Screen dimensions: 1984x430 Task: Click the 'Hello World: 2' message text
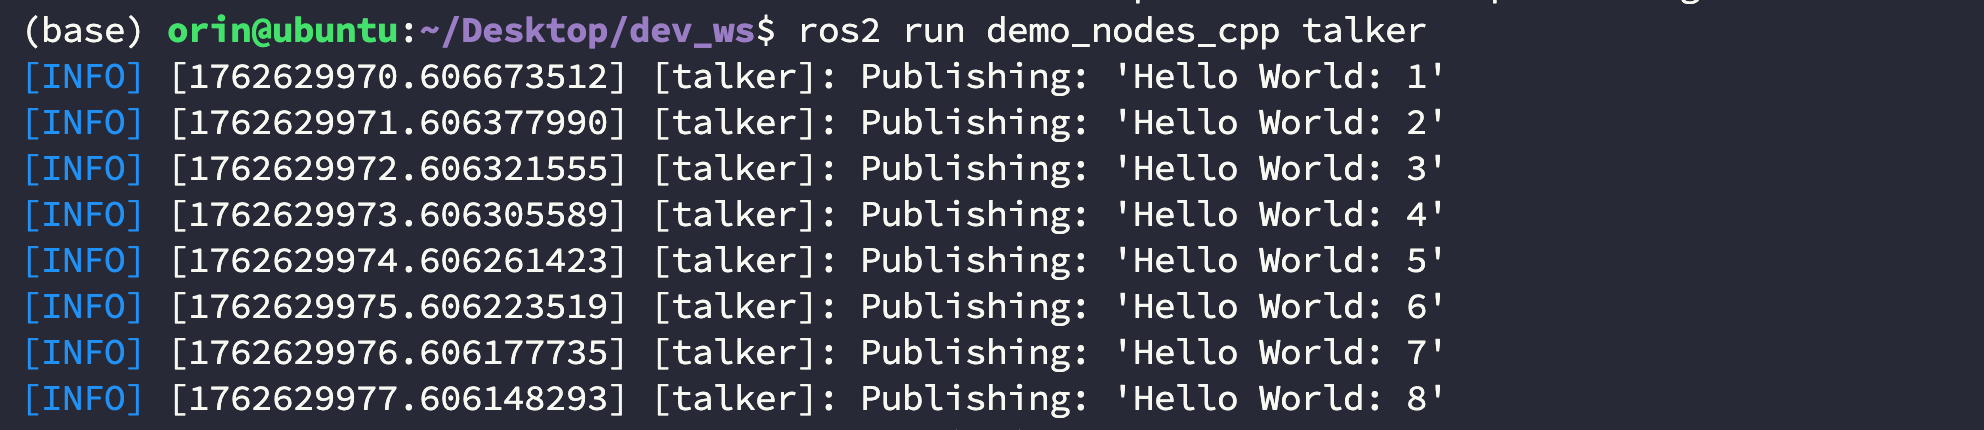pos(1280,123)
